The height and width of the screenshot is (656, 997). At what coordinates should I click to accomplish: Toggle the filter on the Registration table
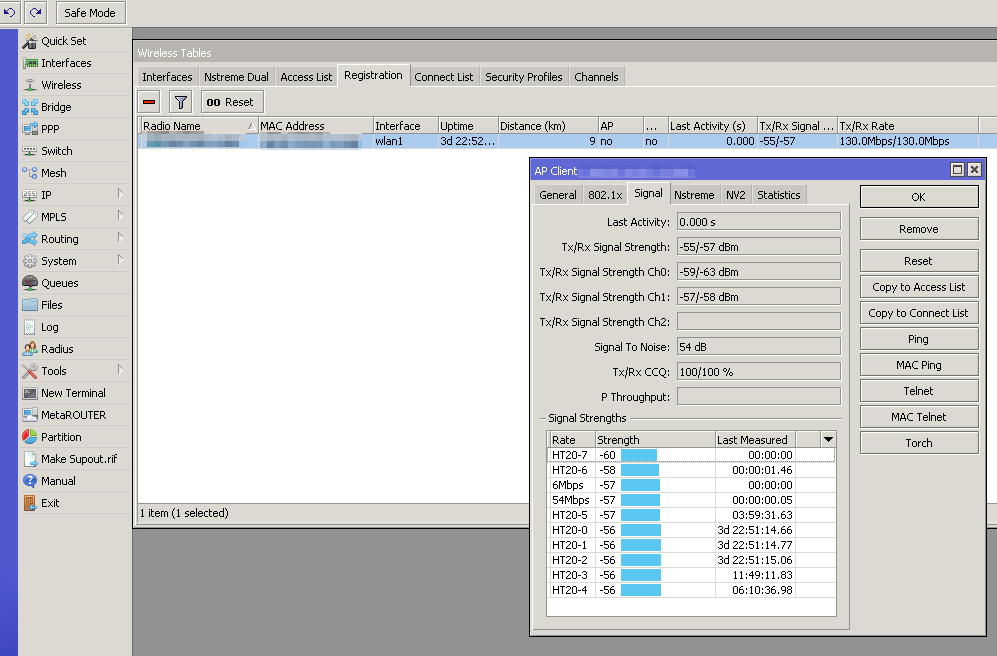tap(179, 101)
